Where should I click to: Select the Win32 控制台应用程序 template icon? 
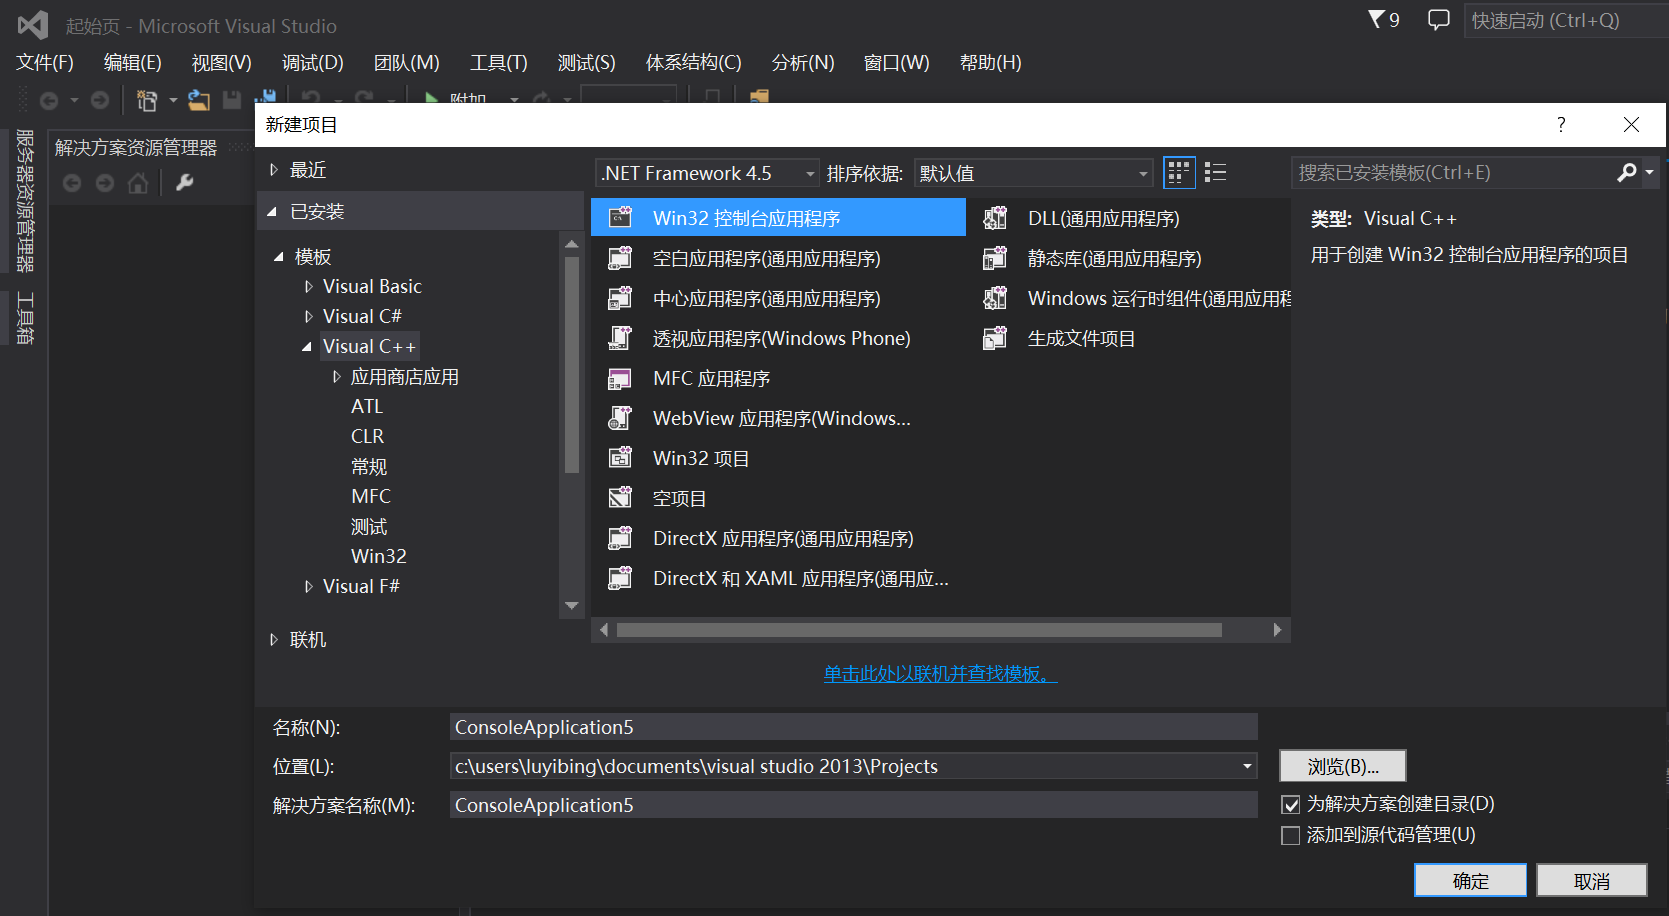click(x=621, y=217)
